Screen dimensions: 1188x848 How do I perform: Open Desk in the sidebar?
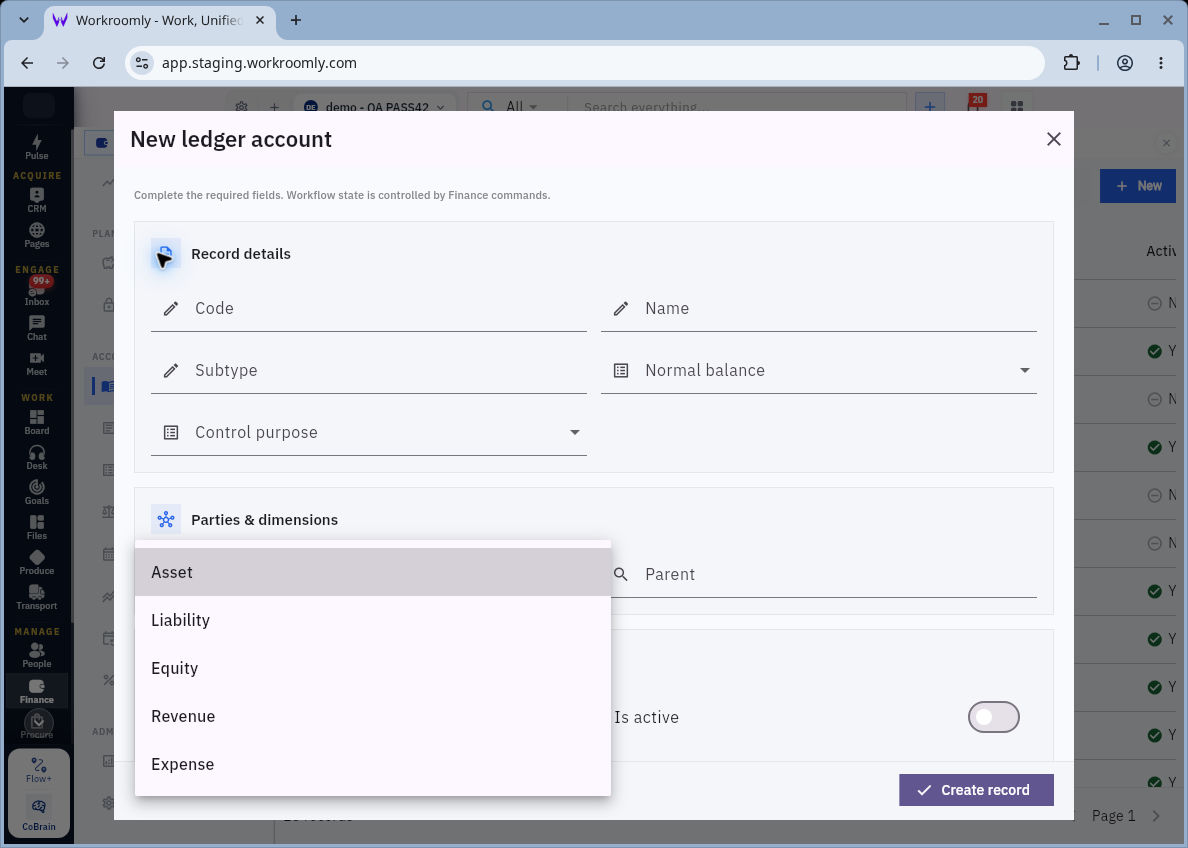36,457
